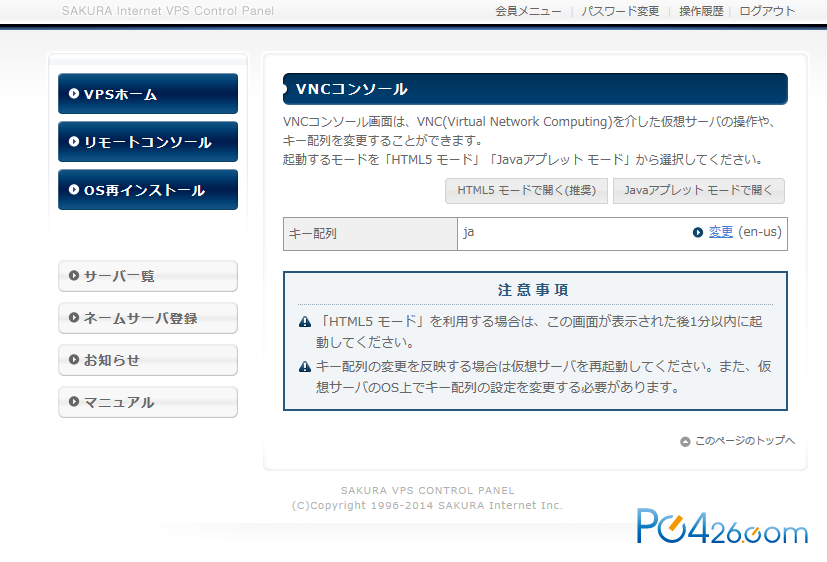
Task: Click arrow icon on ネームサーバ登録 button
Action: point(74,317)
